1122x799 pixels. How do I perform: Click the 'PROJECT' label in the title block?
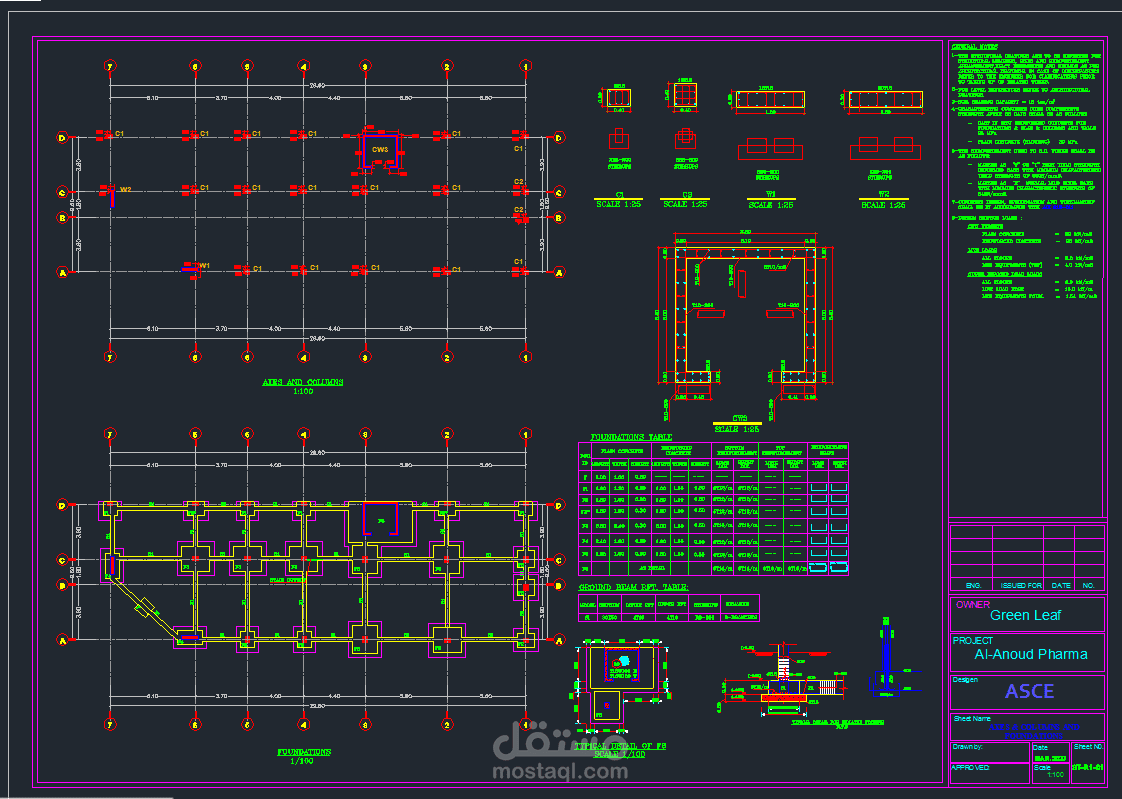point(973,640)
